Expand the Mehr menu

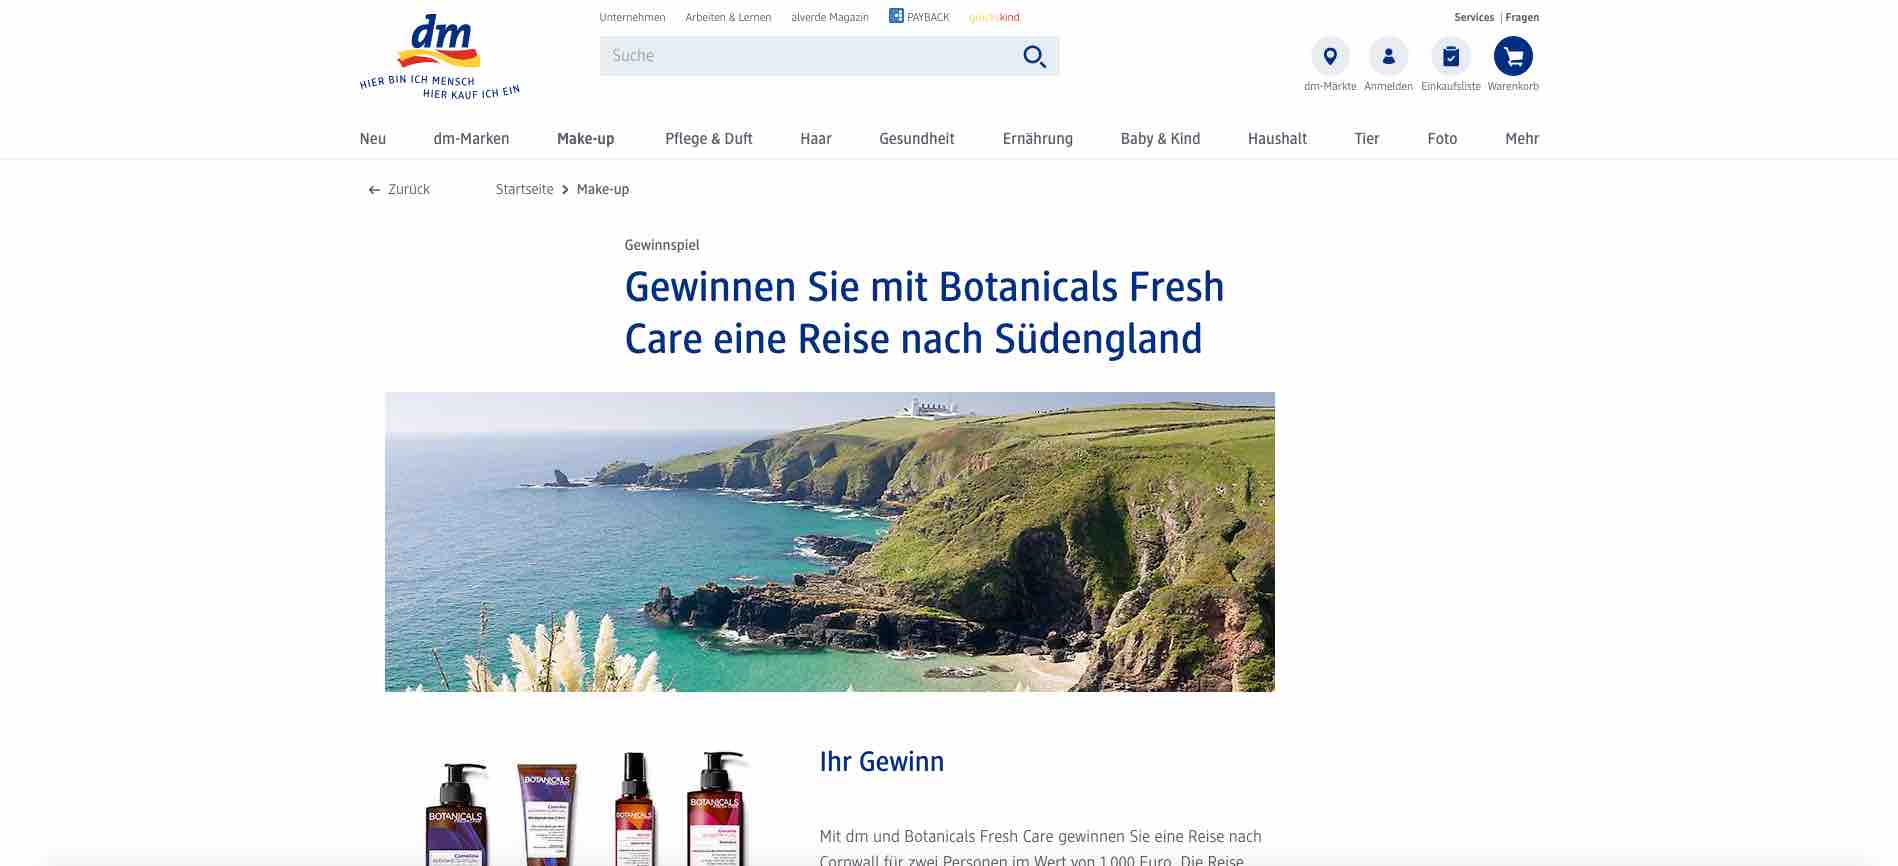pyautogui.click(x=1522, y=139)
